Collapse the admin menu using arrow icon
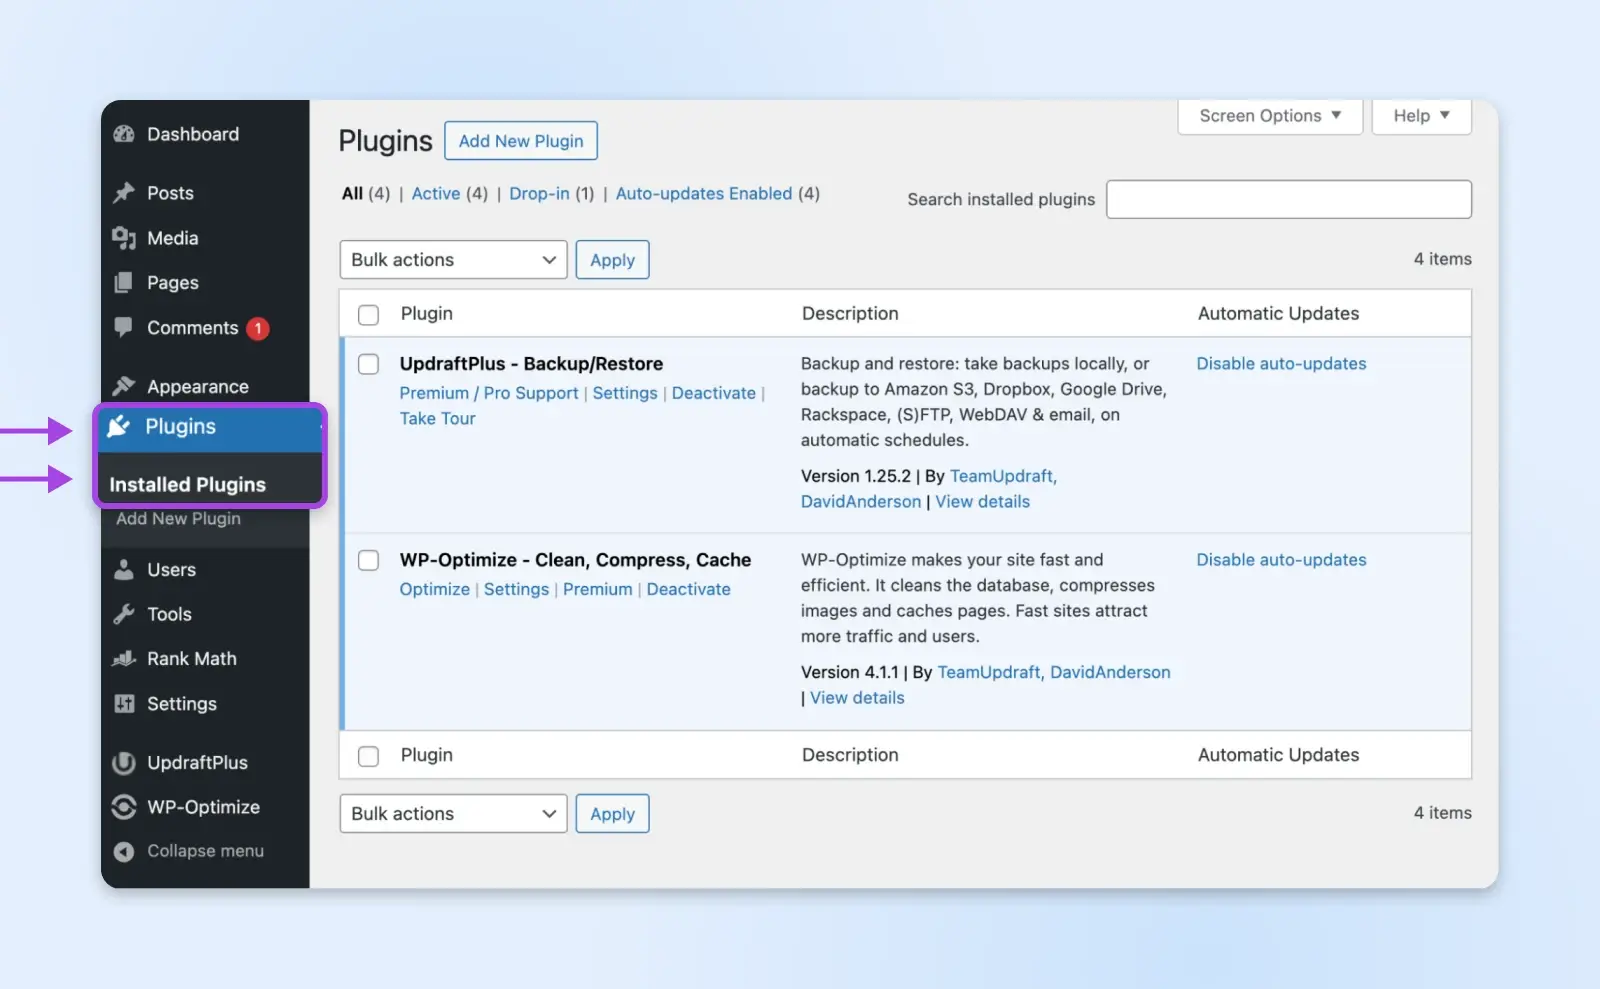1600x989 pixels. [124, 851]
